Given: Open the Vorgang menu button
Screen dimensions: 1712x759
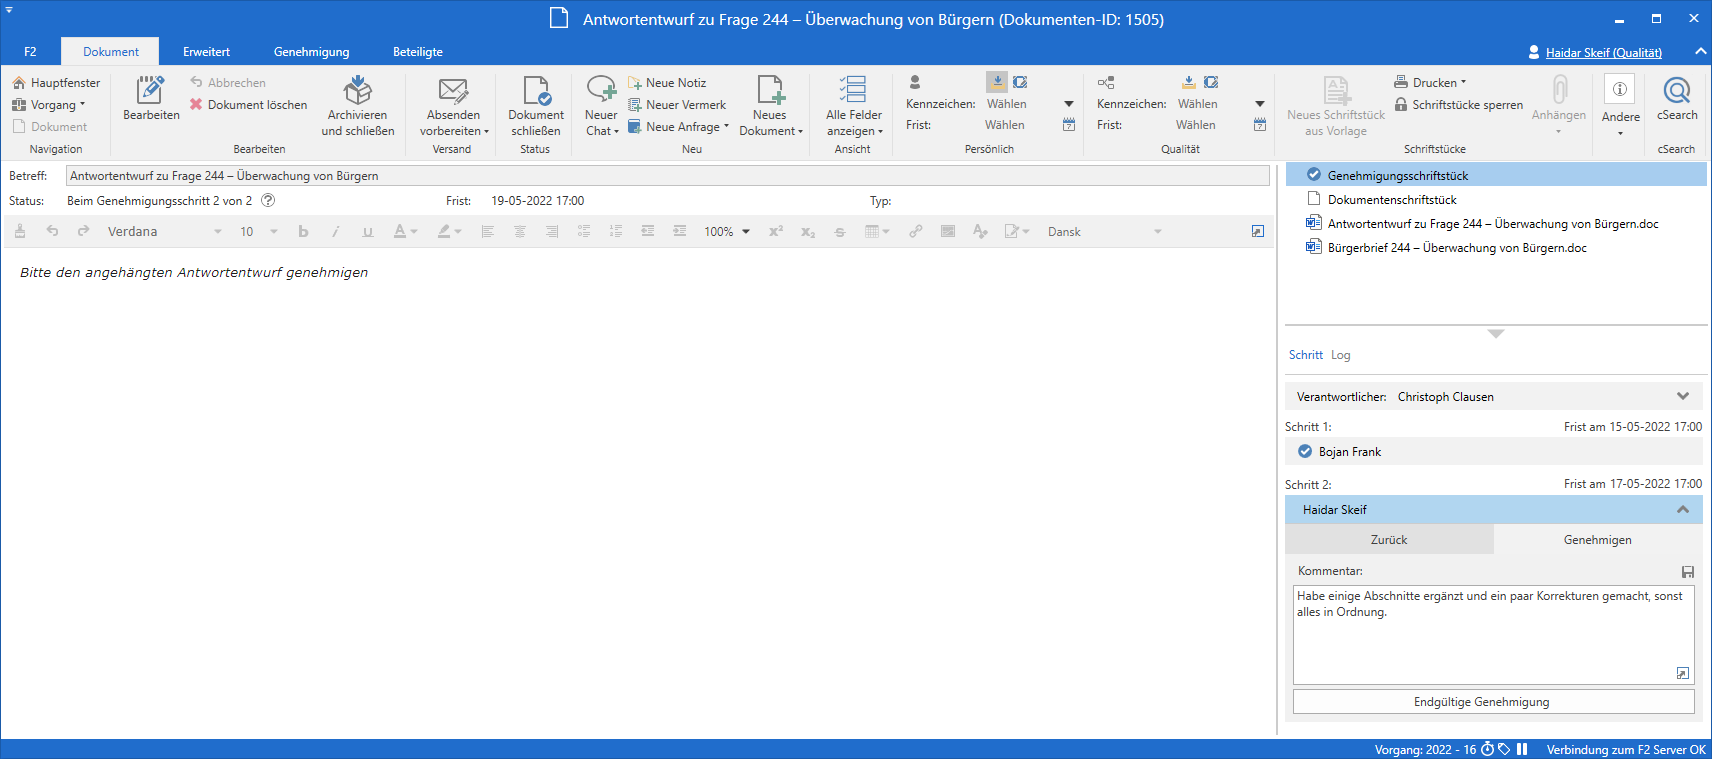Looking at the screenshot, I should pos(49,105).
